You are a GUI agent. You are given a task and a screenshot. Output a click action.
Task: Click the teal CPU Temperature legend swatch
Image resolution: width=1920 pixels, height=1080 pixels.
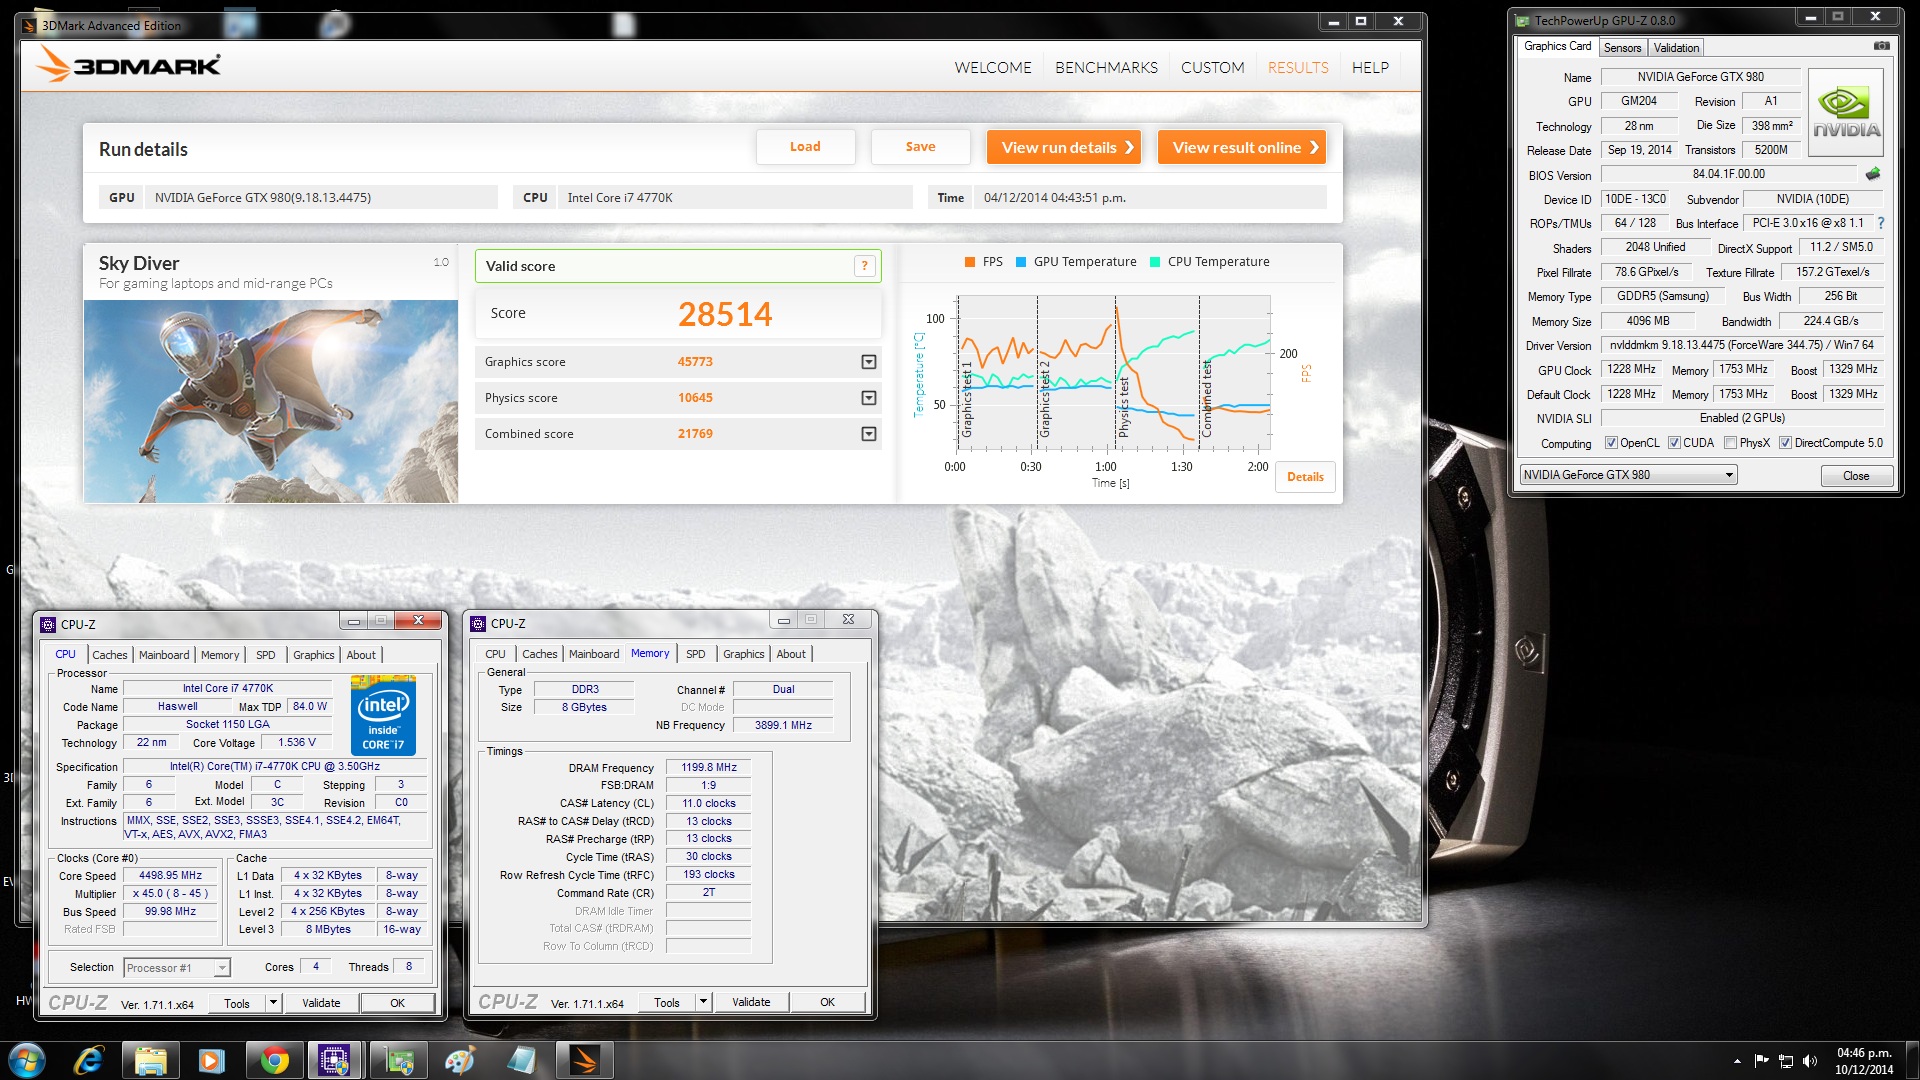(1155, 262)
